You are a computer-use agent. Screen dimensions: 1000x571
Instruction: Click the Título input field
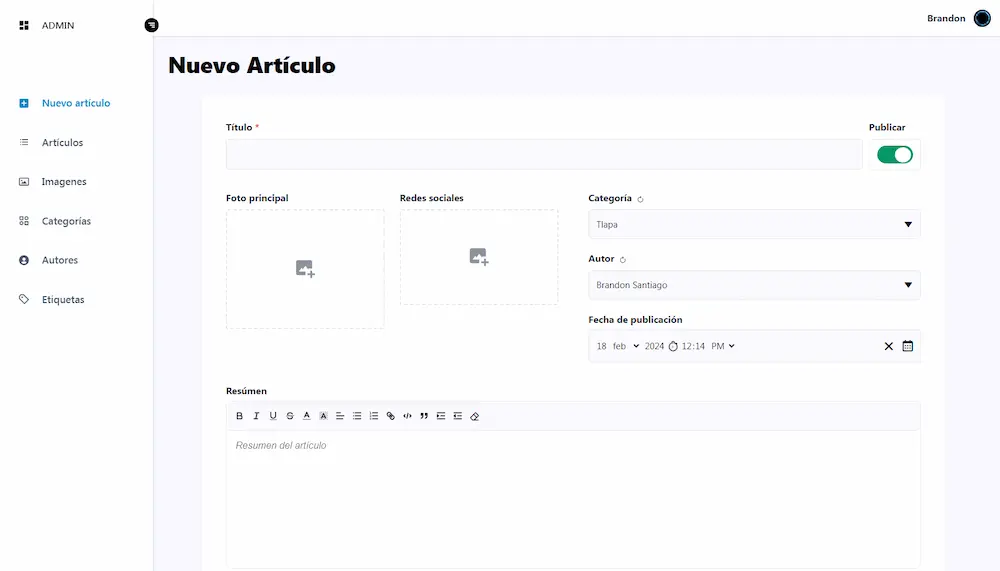coord(543,155)
